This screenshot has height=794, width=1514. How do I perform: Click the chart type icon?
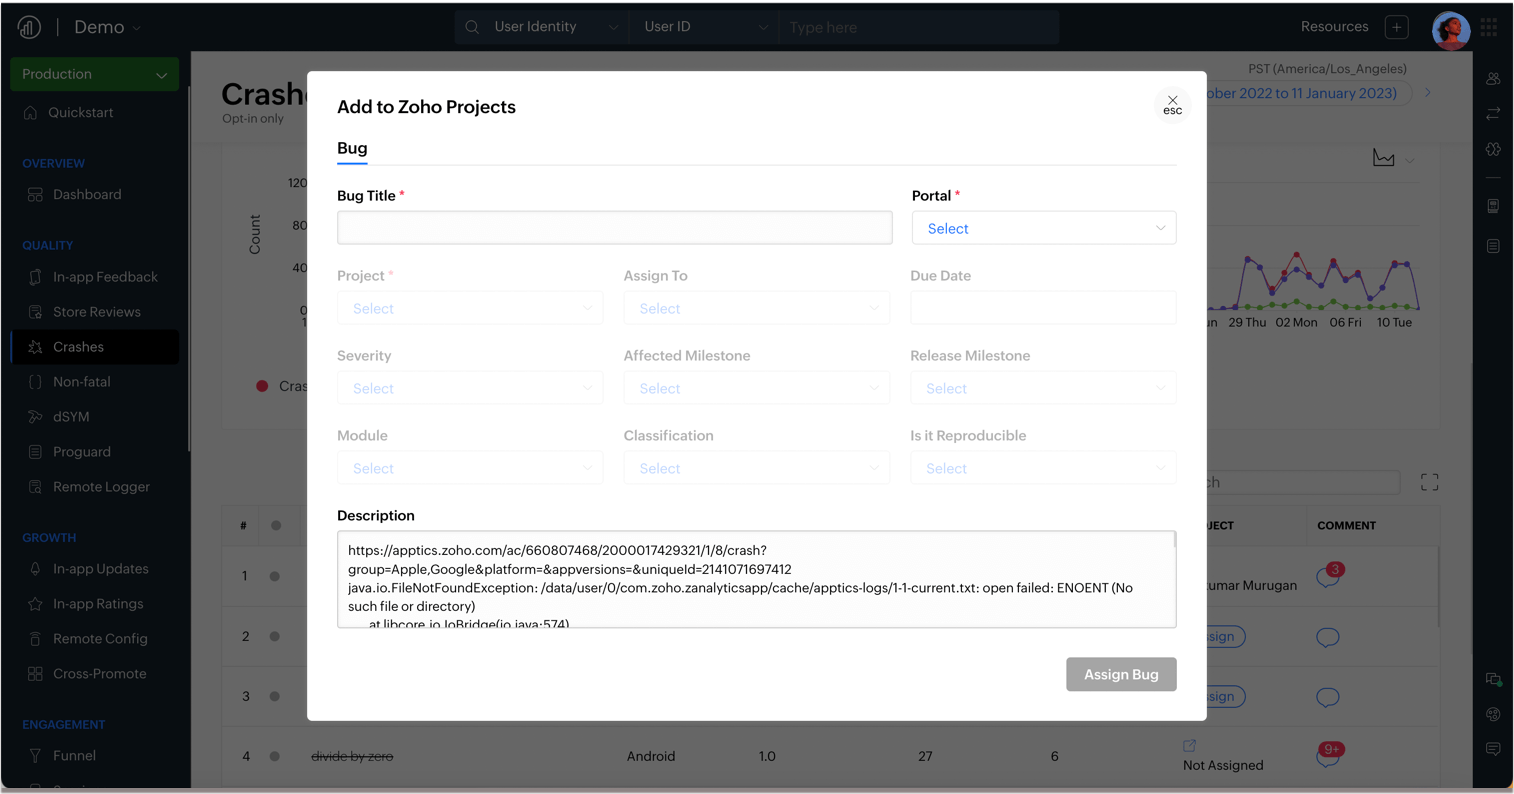click(1384, 159)
